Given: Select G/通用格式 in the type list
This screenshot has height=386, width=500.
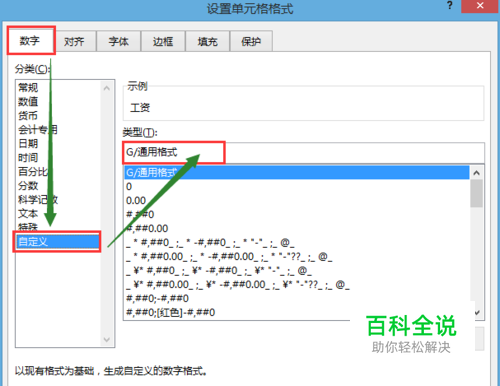Looking at the screenshot, I should coord(297,172).
